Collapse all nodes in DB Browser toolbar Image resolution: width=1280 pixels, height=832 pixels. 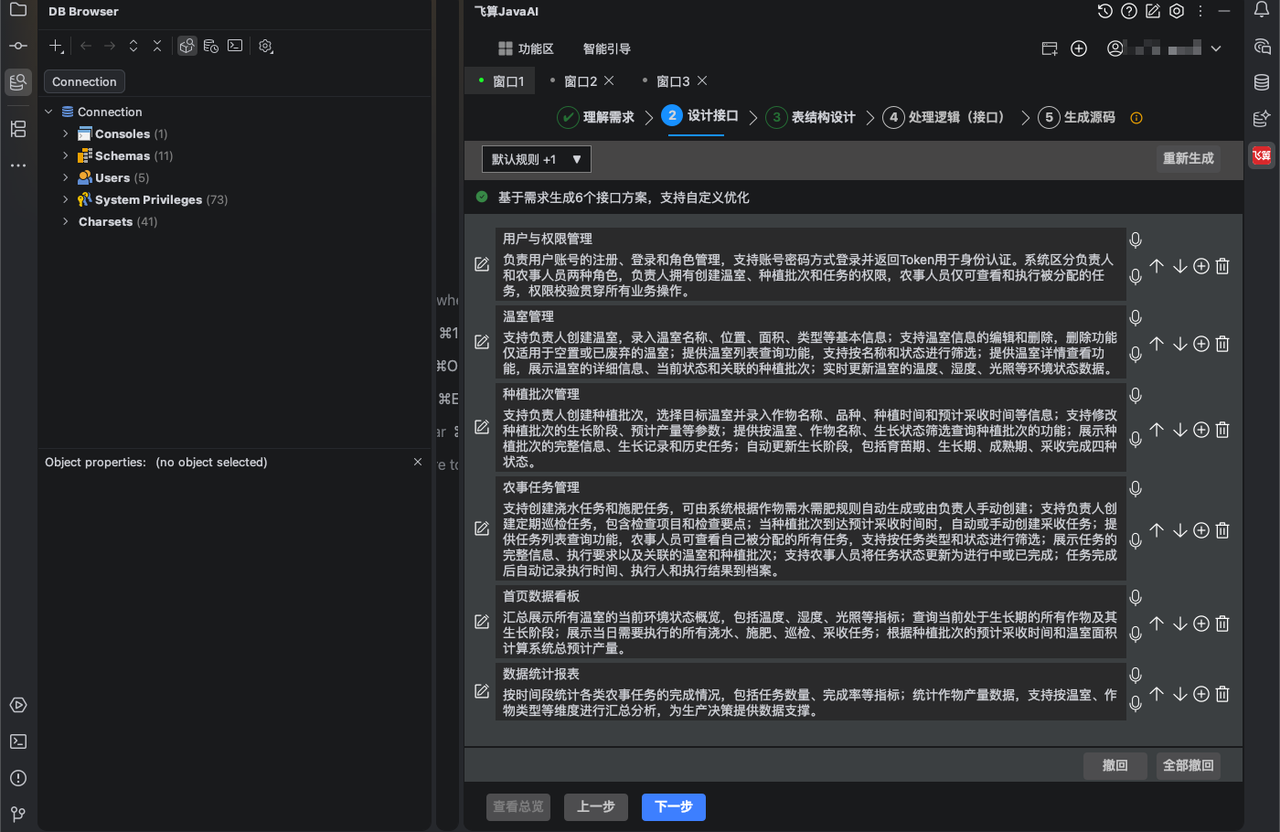157,46
